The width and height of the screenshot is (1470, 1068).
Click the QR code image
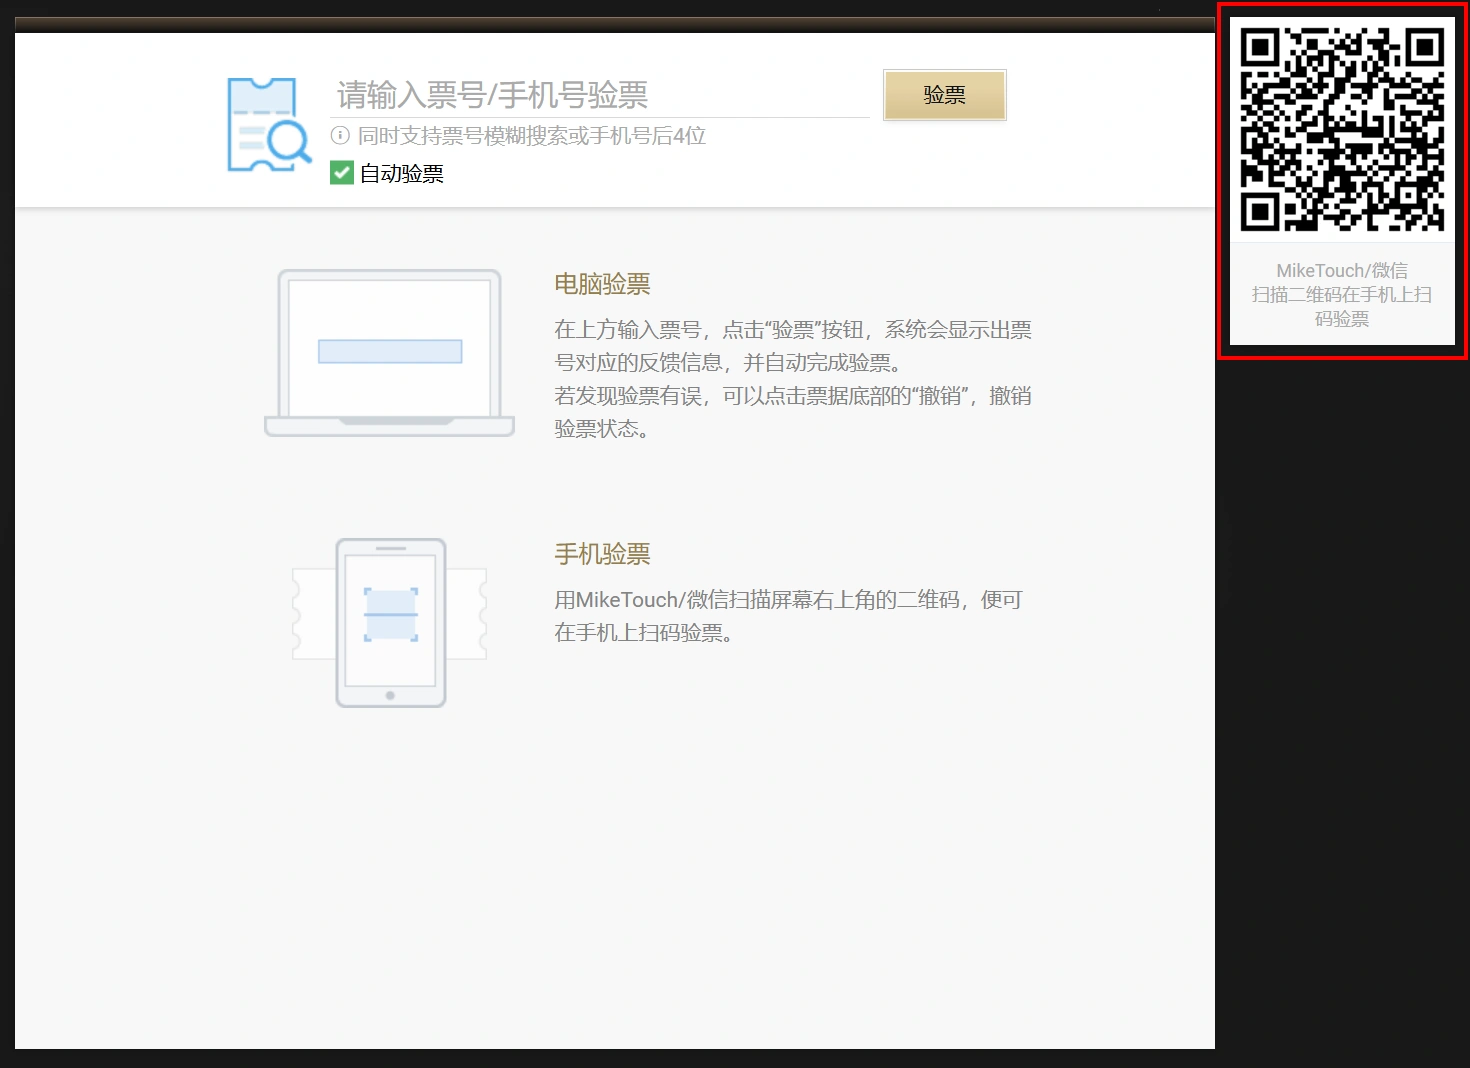pyautogui.click(x=1342, y=130)
